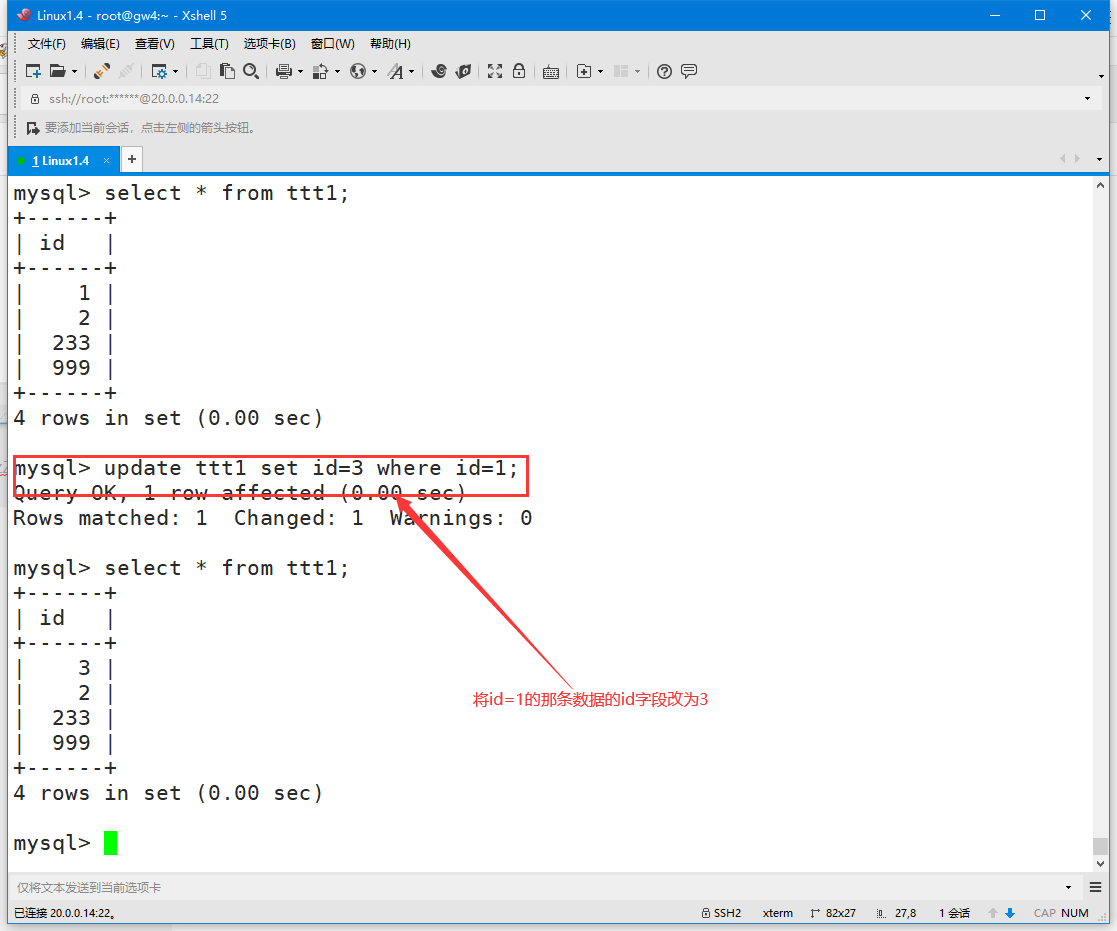Select the 1 Linux1.4 session tab
The width and height of the screenshot is (1117, 931).
click(x=61, y=161)
